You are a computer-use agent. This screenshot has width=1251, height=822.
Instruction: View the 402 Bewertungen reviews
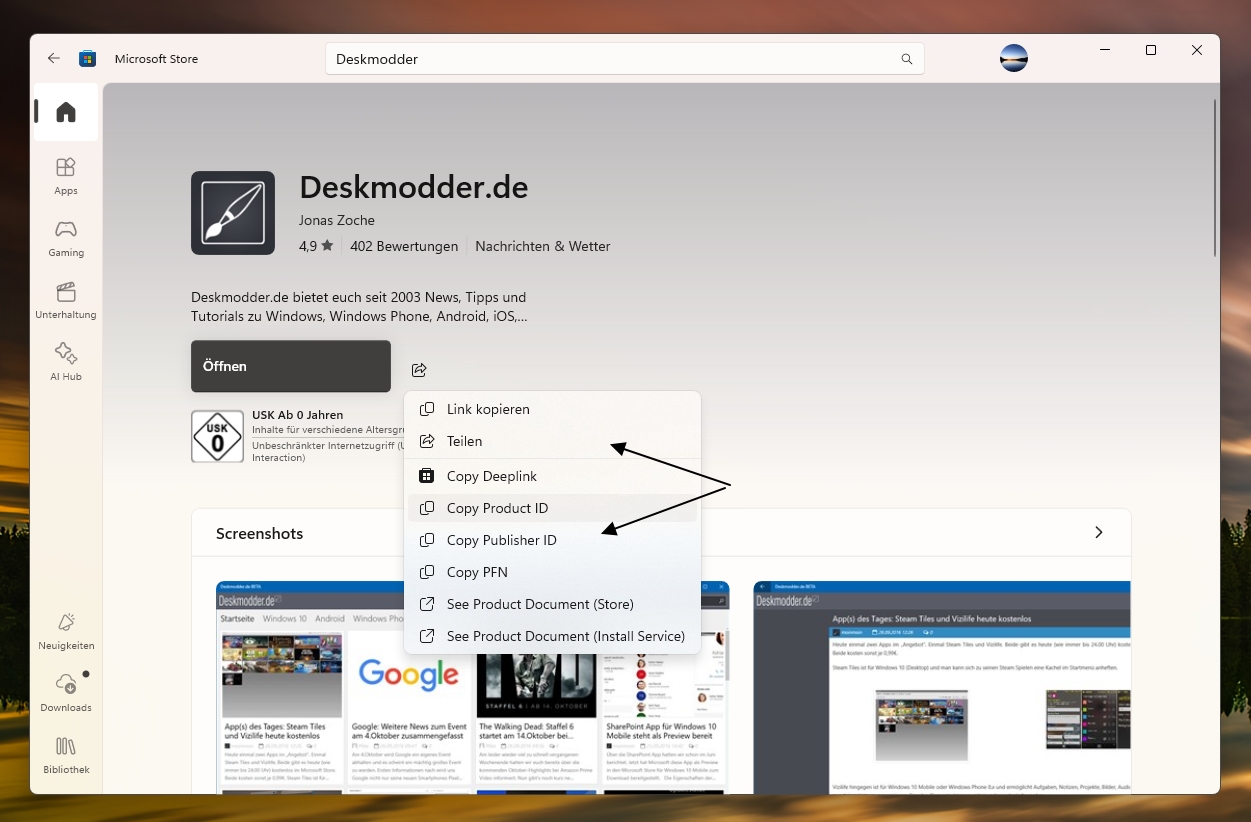[x=404, y=246]
